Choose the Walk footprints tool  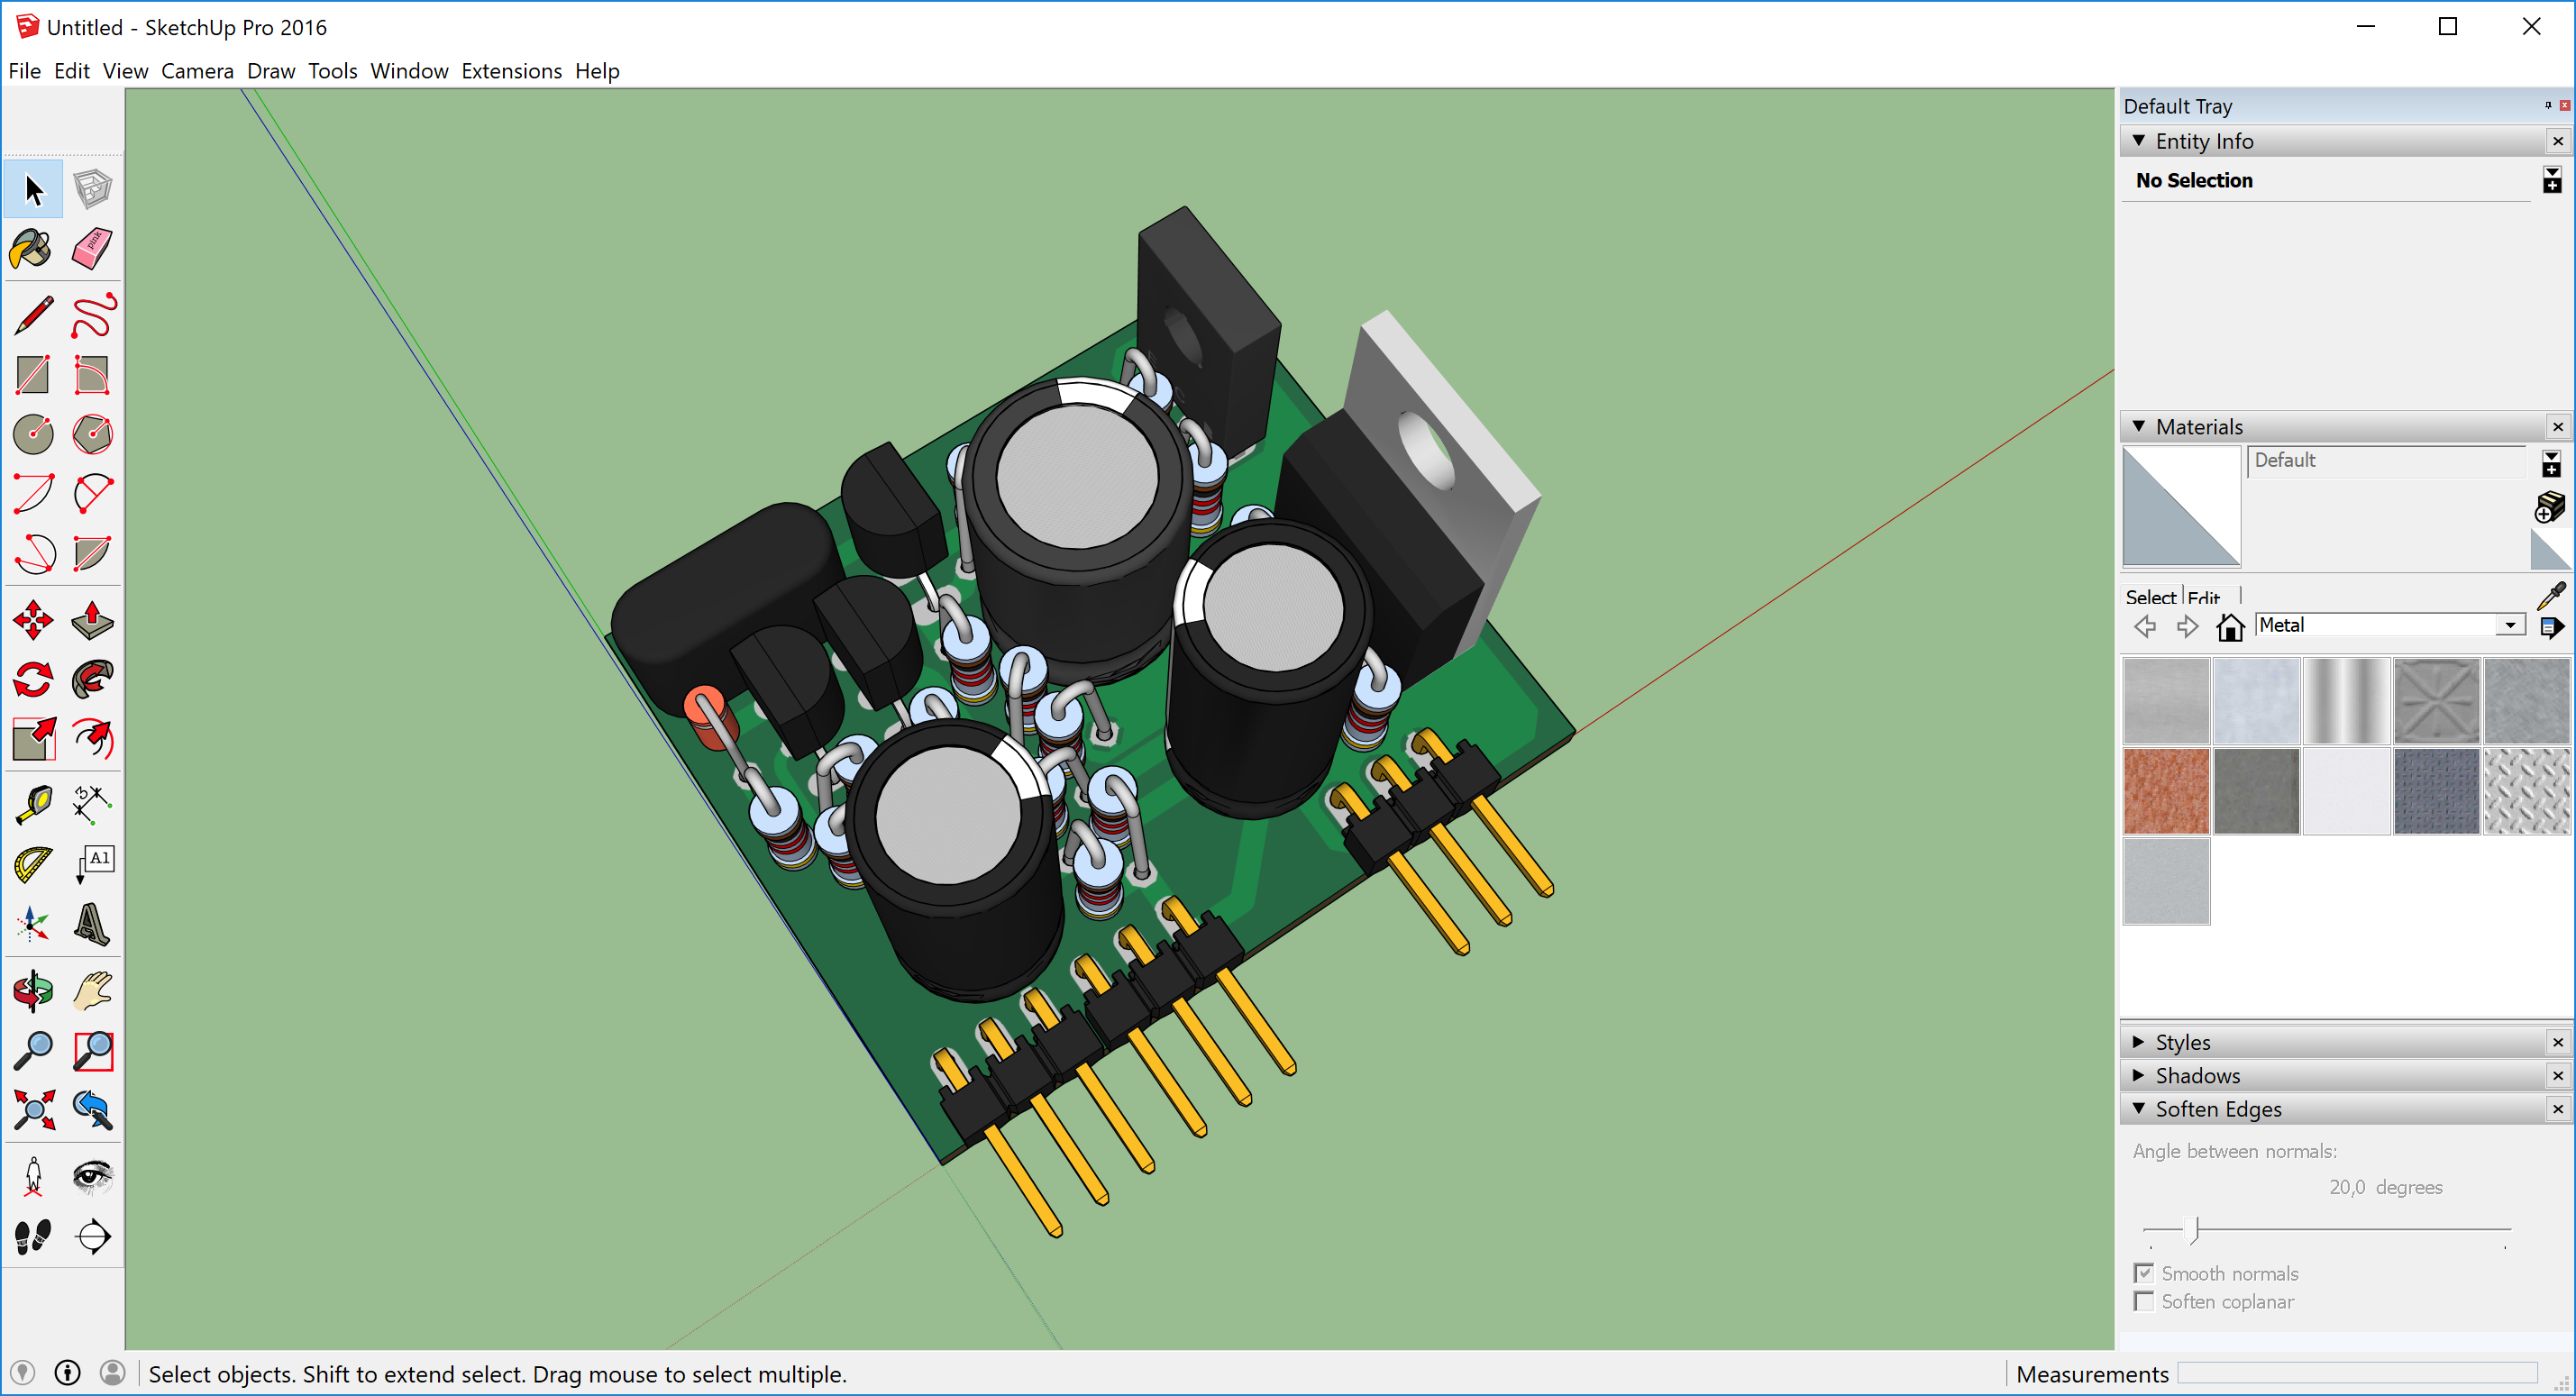(33, 1237)
